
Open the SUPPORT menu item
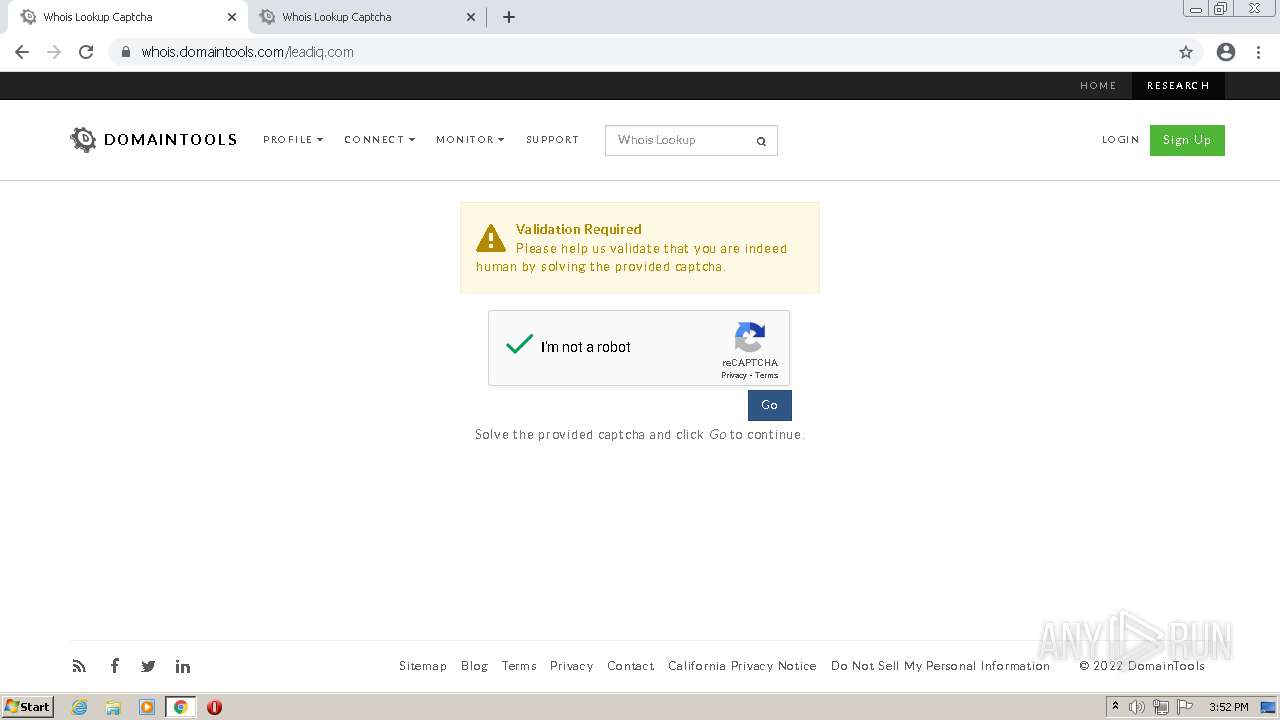[552, 140]
